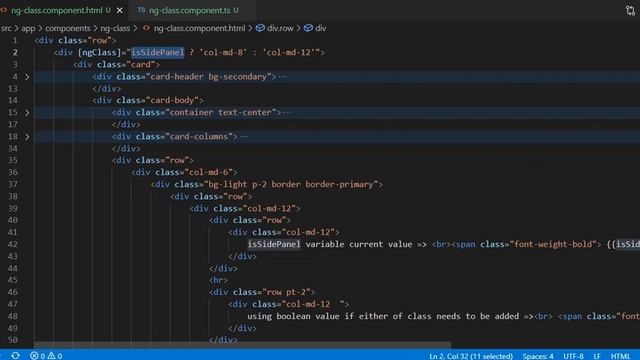Click 'card-body' class on line 14
The height and width of the screenshot is (360, 640).
[x=172, y=100]
